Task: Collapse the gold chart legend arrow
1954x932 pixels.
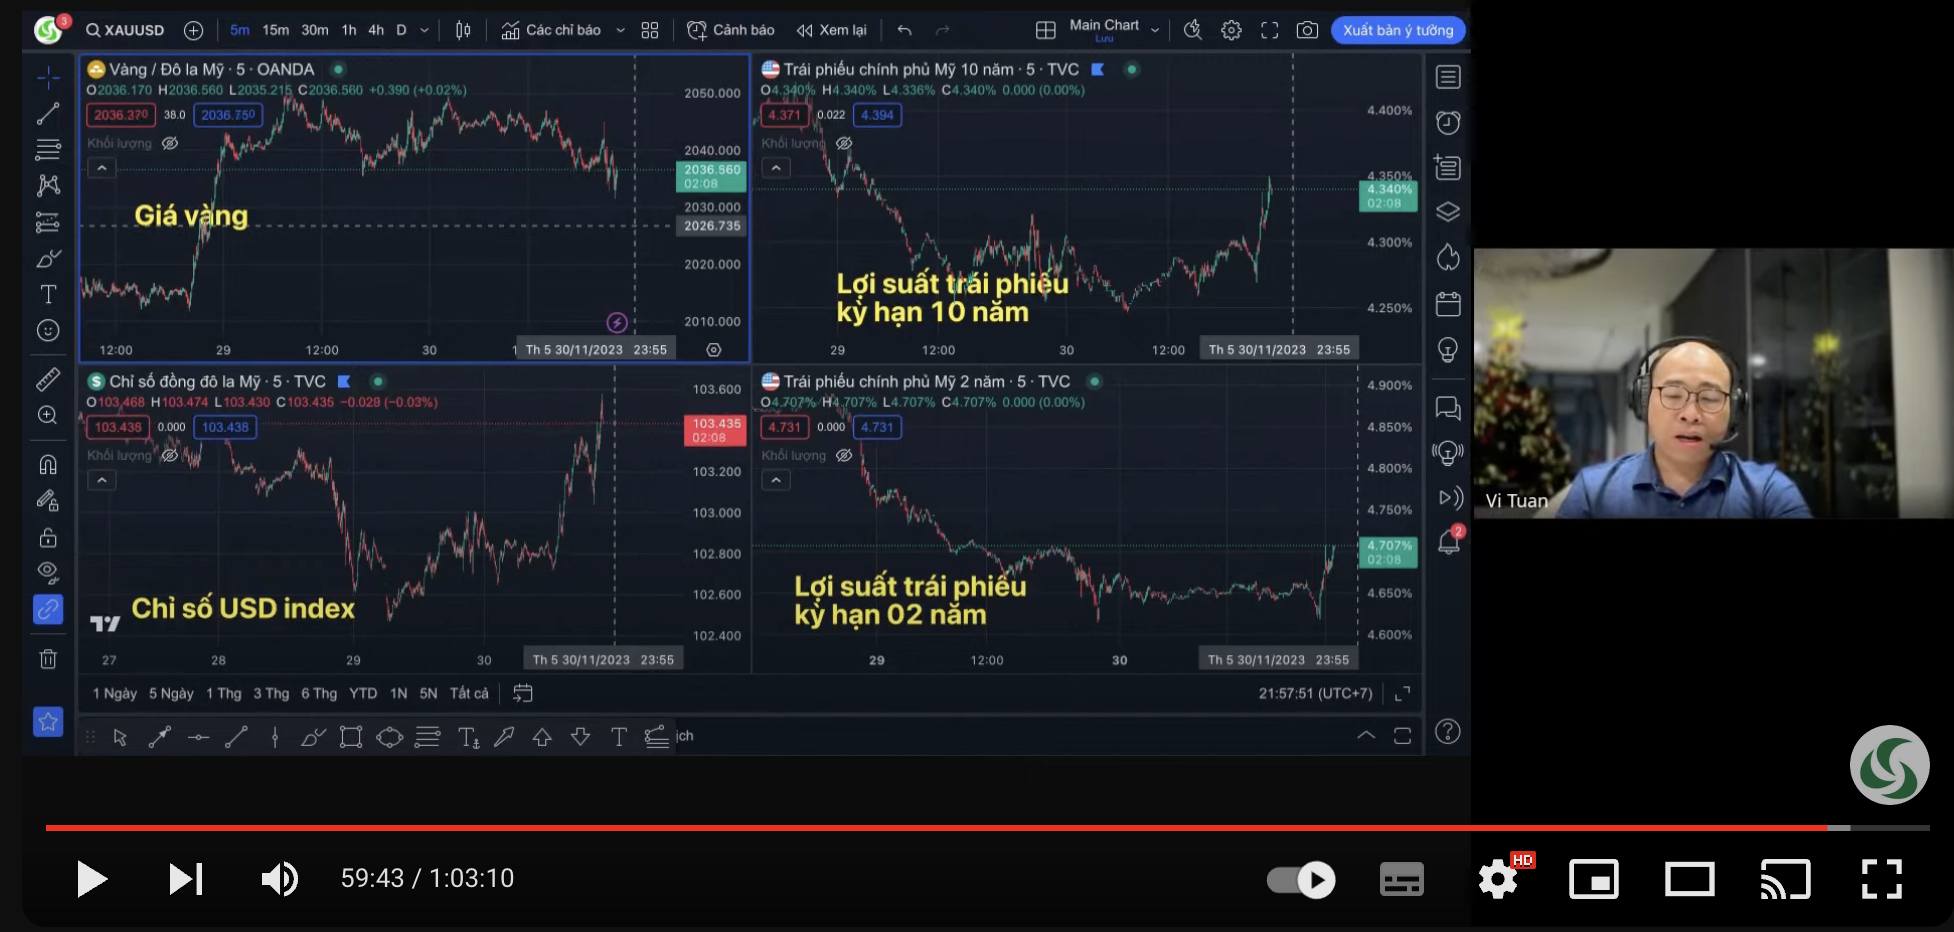Action: tap(102, 168)
